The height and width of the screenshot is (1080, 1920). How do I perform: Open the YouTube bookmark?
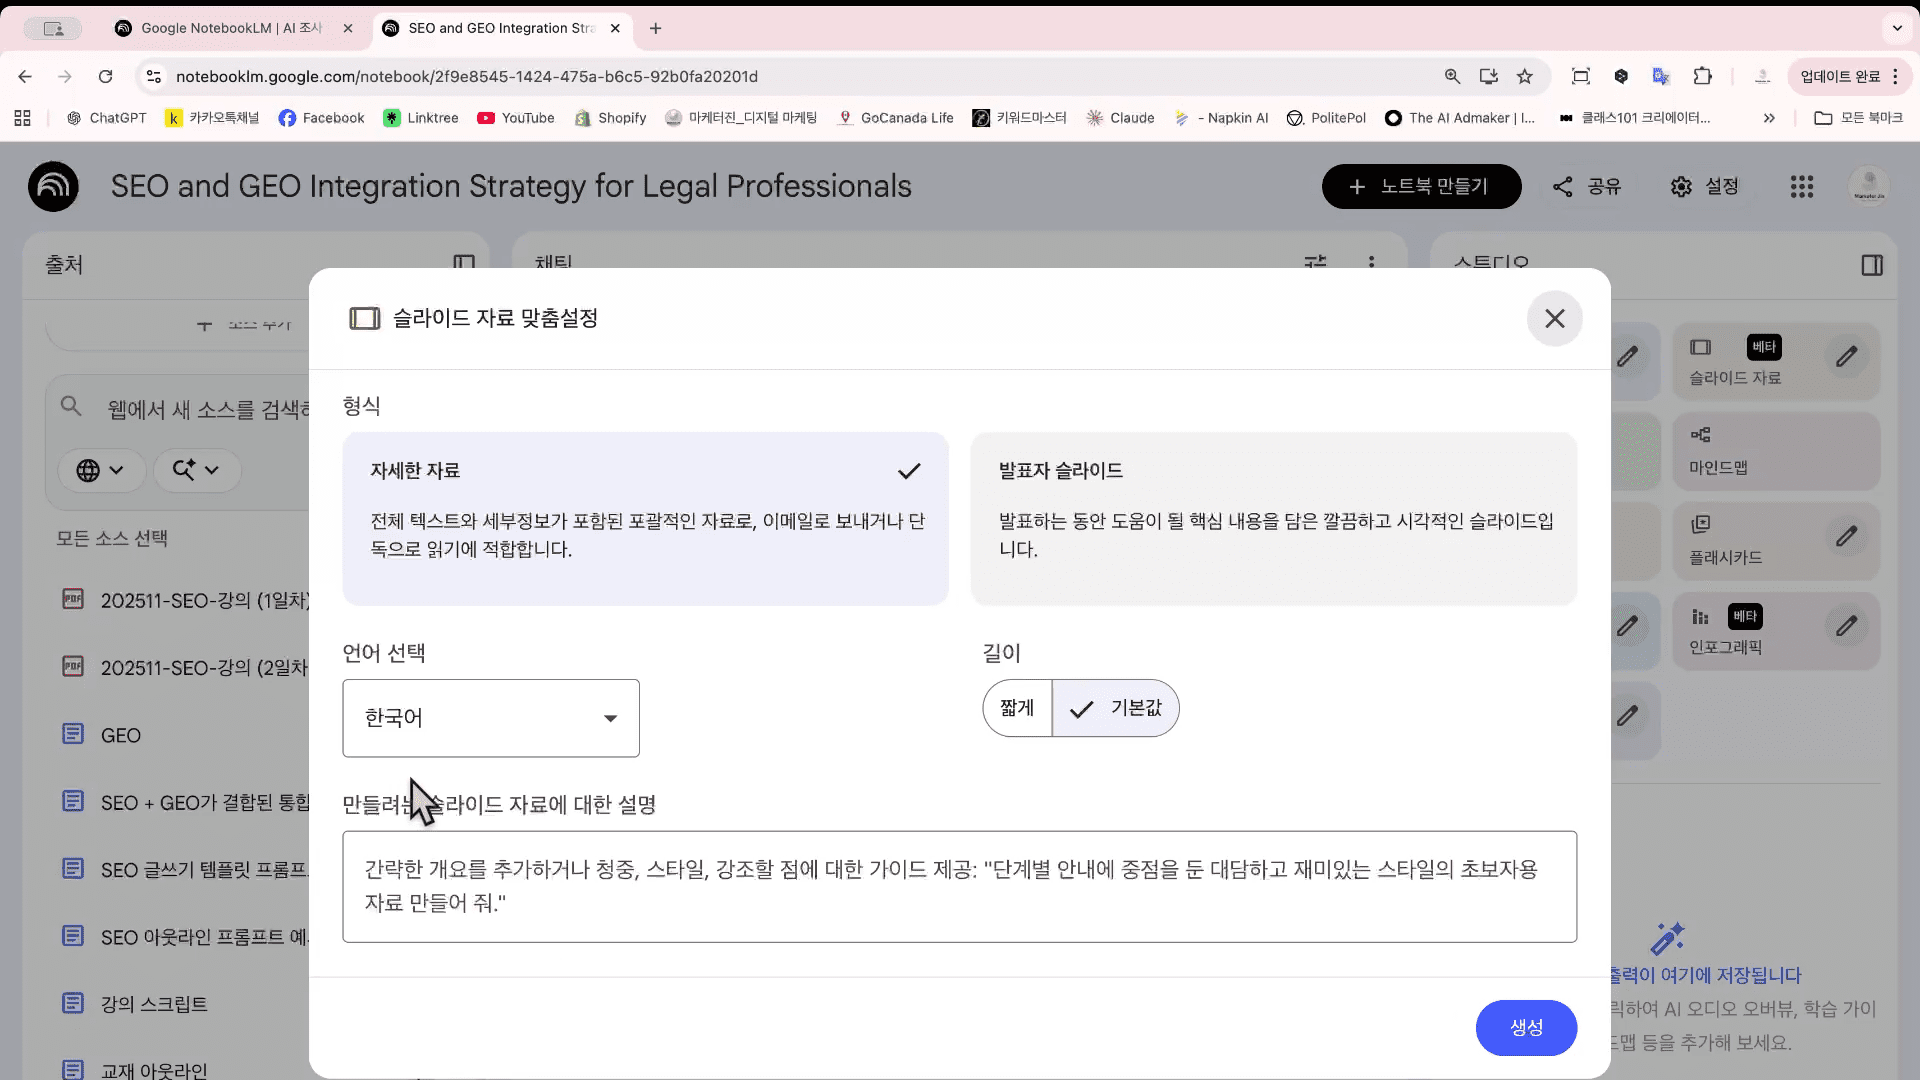click(x=516, y=118)
